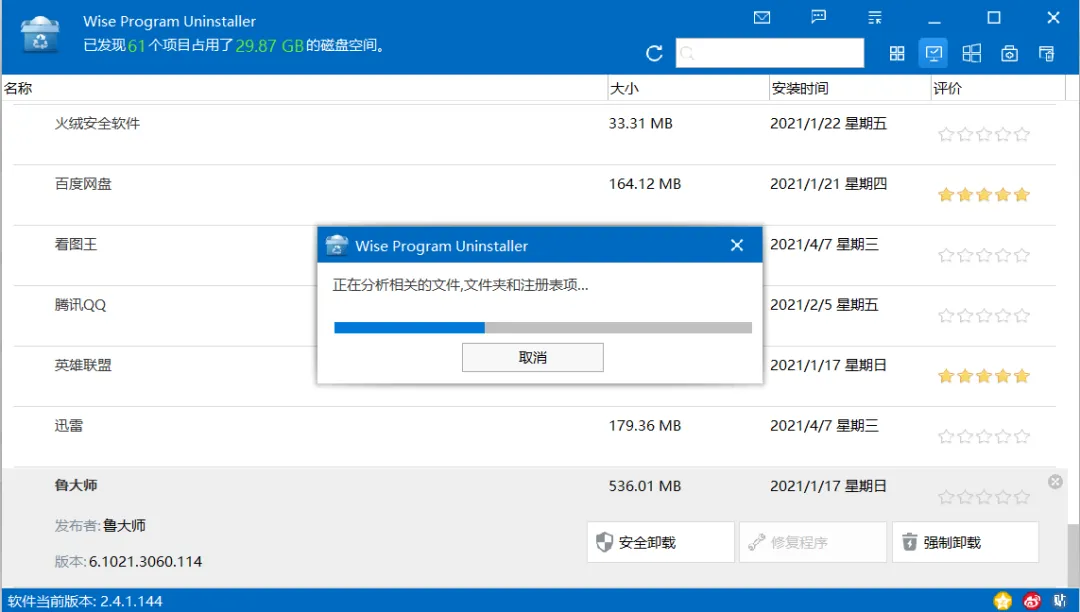
Task: Click the 179.36 MB size value
Action: 645,425
